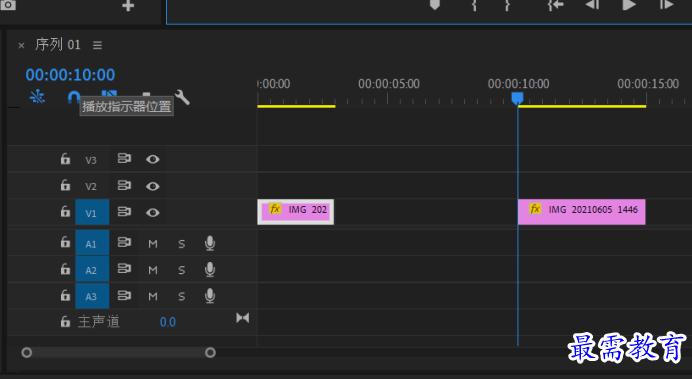Toggle lock on V1 track
Image resolution: width=692 pixels, height=379 pixels.
point(65,212)
